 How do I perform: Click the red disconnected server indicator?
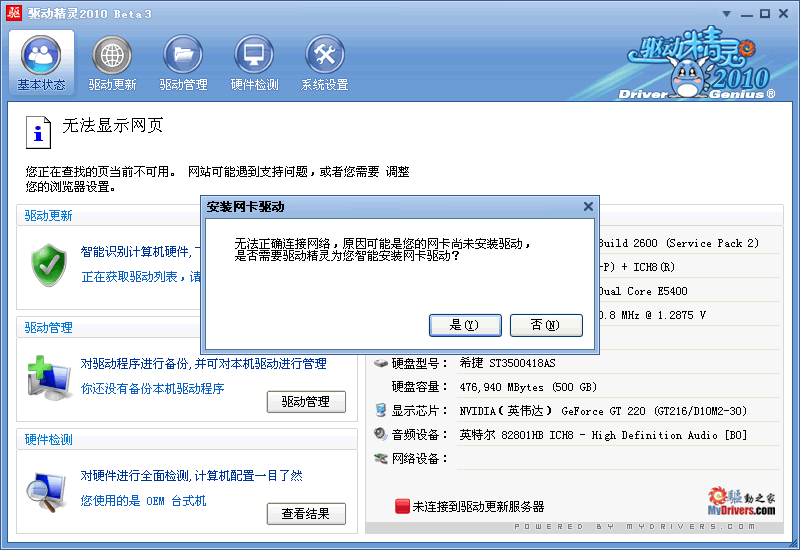point(402,506)
